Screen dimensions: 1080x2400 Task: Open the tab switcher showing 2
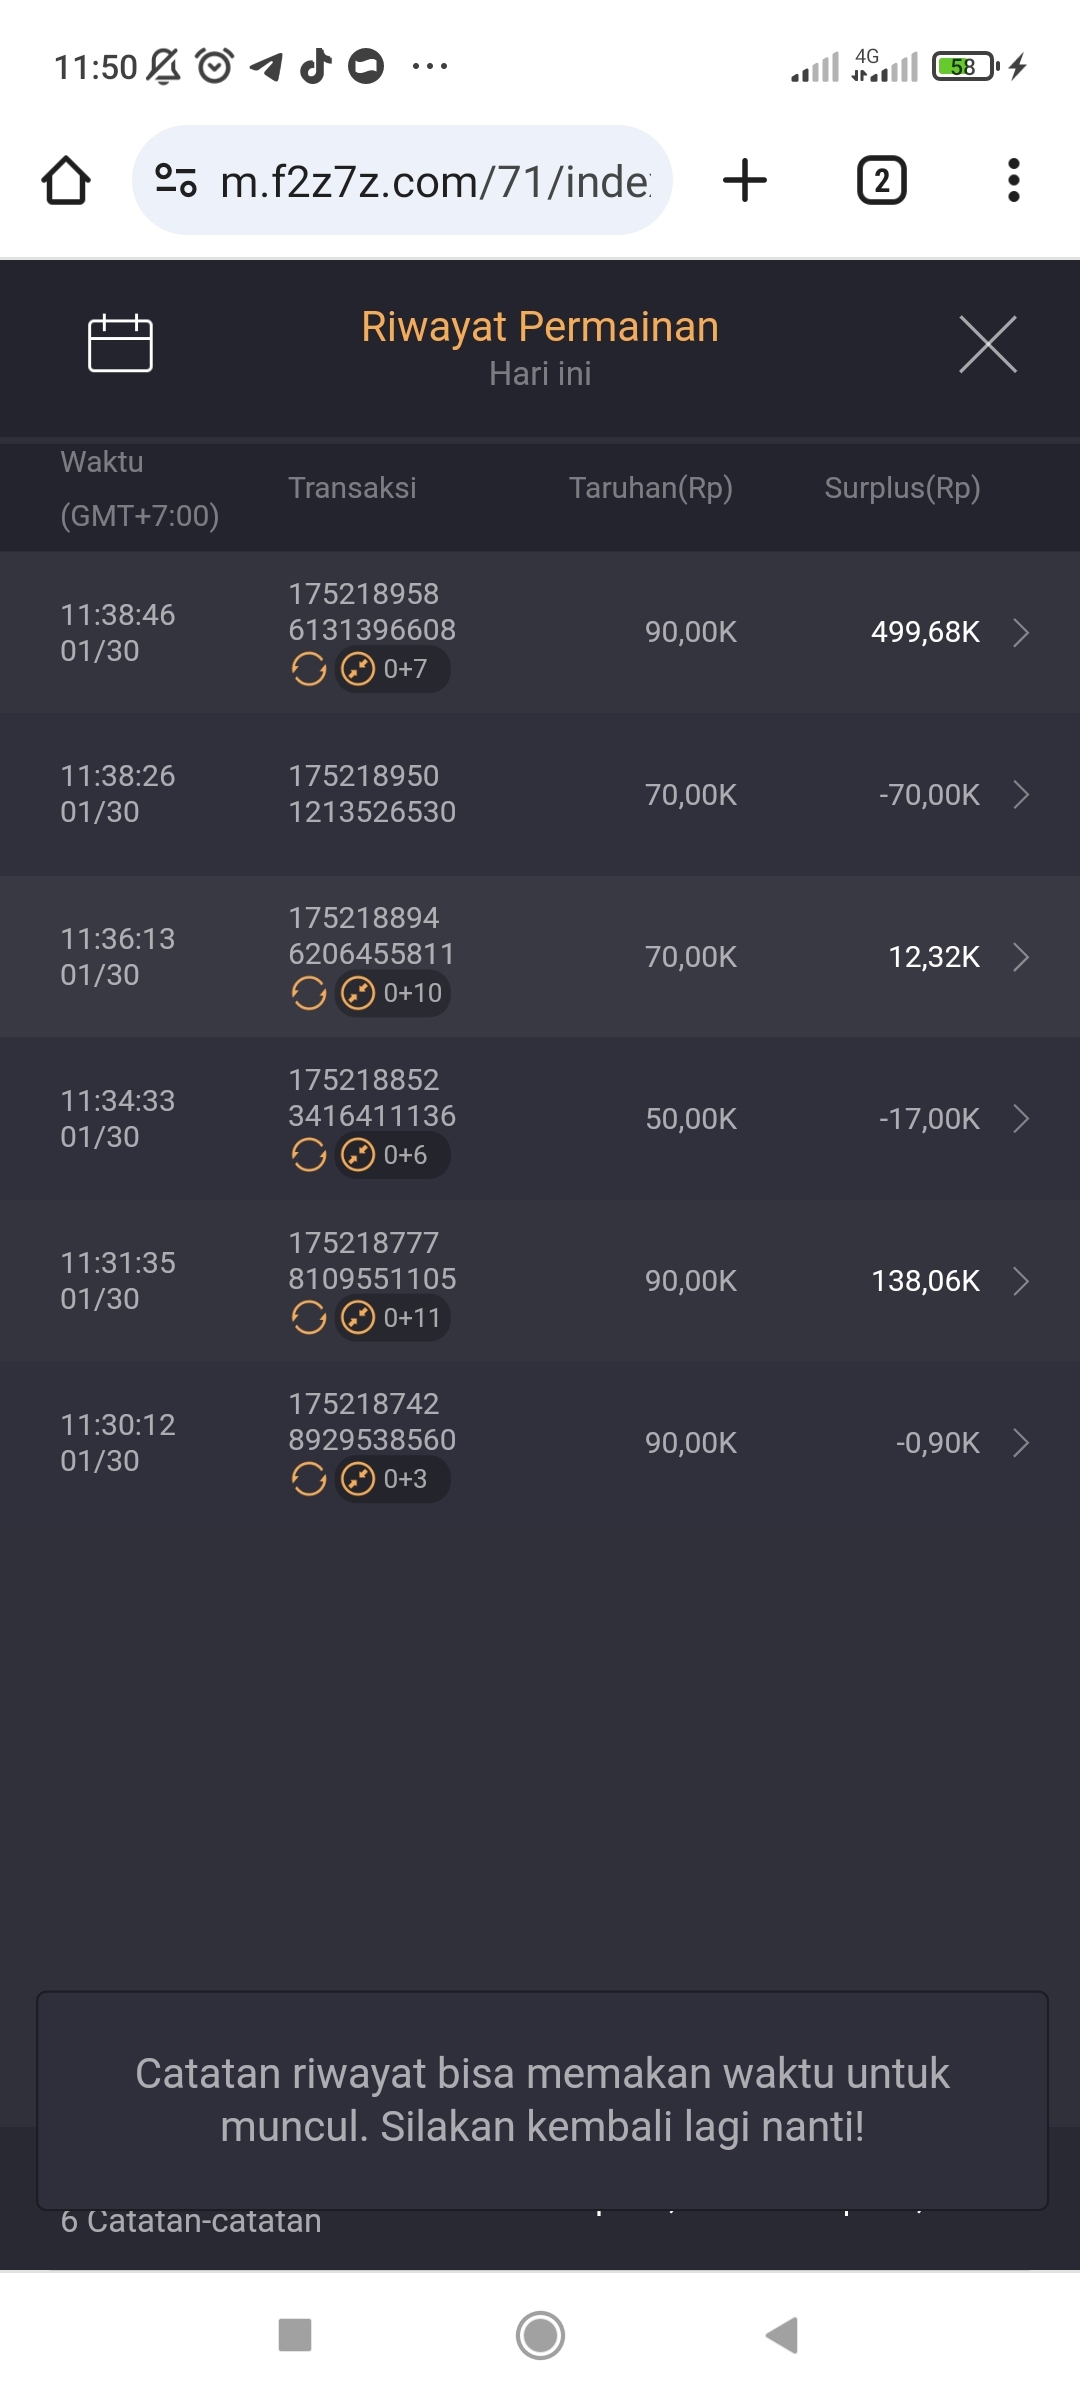(881, 181)
